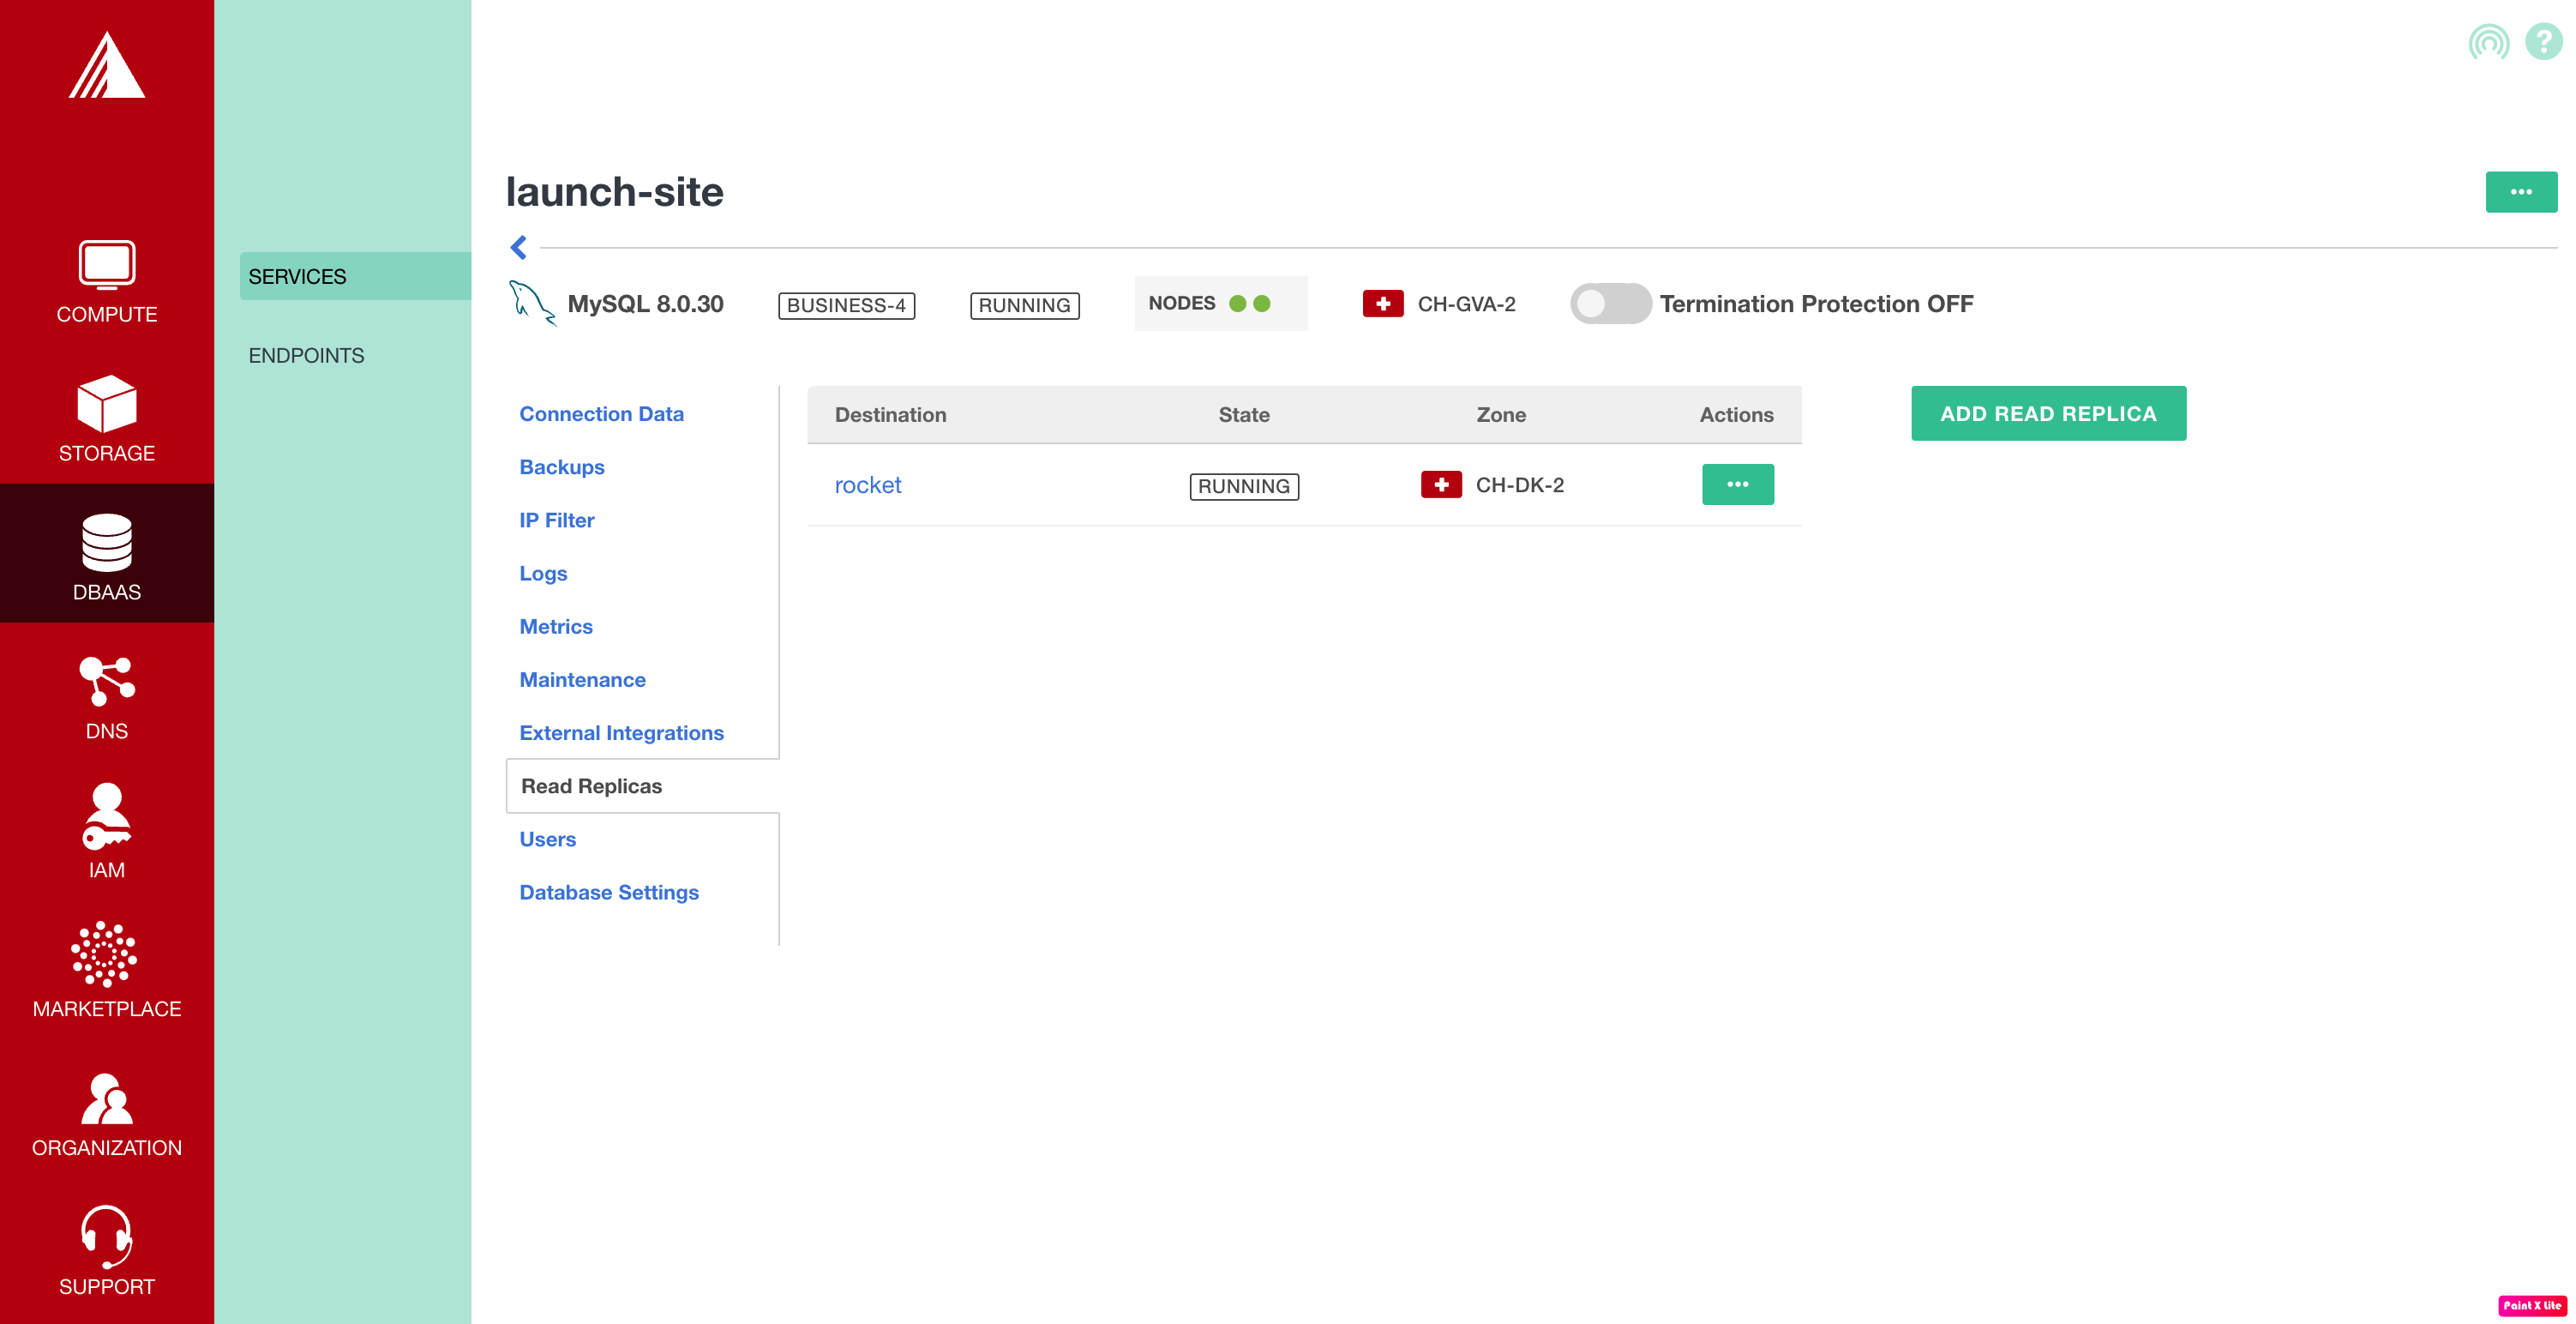Switch to the ENDPOINTS menu item

(306, 355)
